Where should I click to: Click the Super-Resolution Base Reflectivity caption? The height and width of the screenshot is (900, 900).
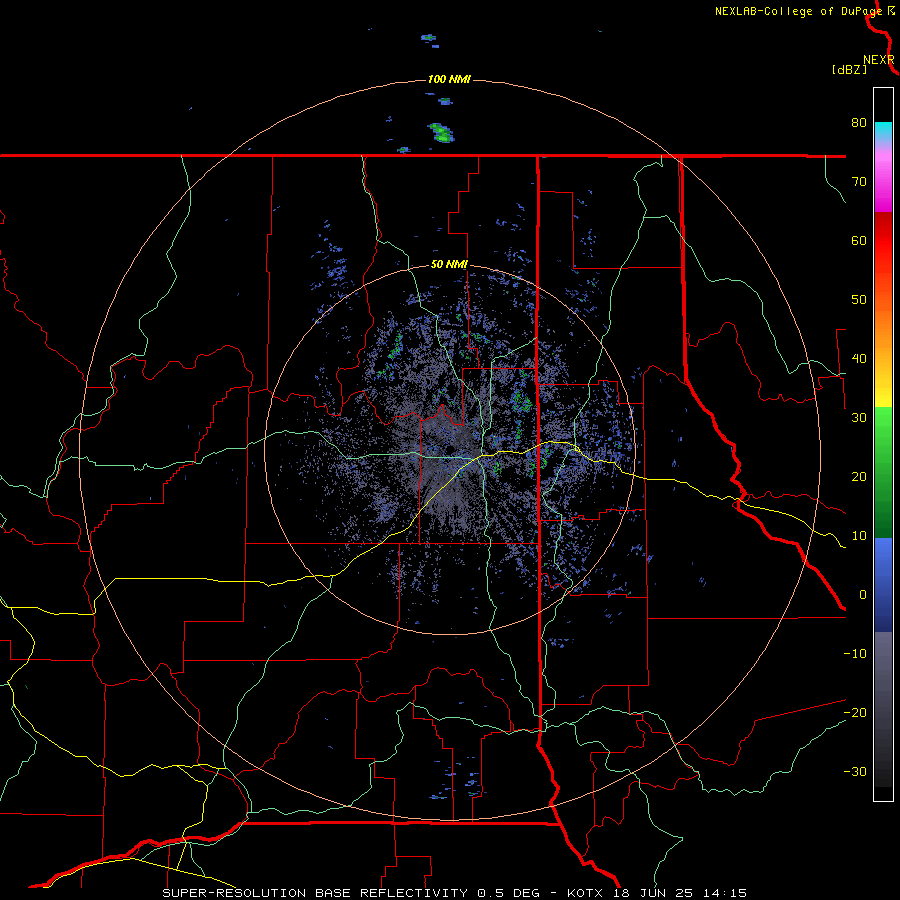click(454, 893)
